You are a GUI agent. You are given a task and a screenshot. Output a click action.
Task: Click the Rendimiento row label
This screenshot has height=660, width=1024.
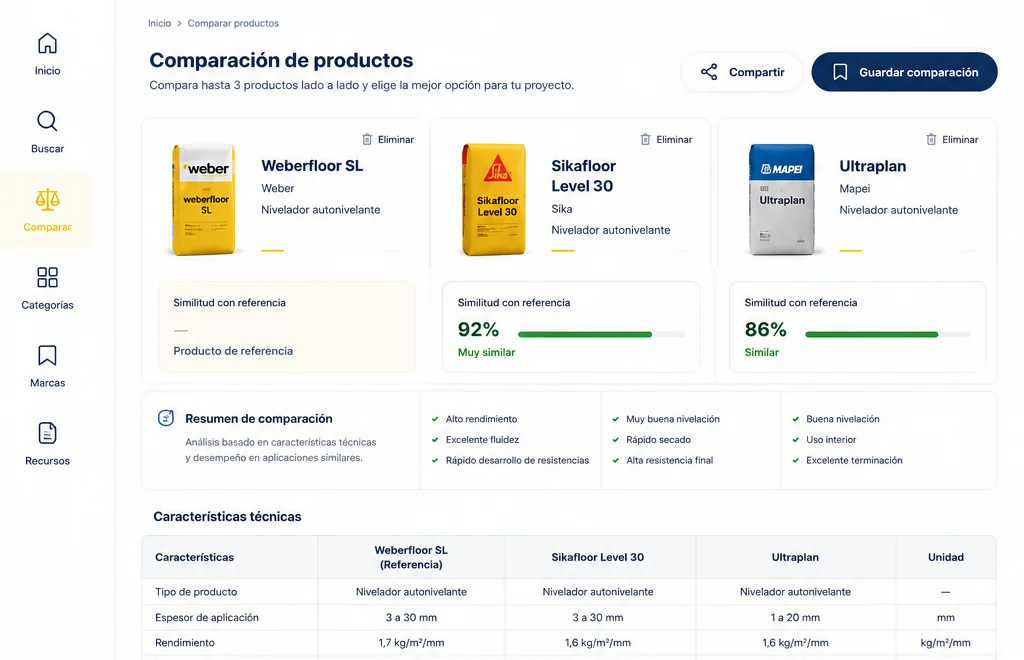click(x=185, y=642)
